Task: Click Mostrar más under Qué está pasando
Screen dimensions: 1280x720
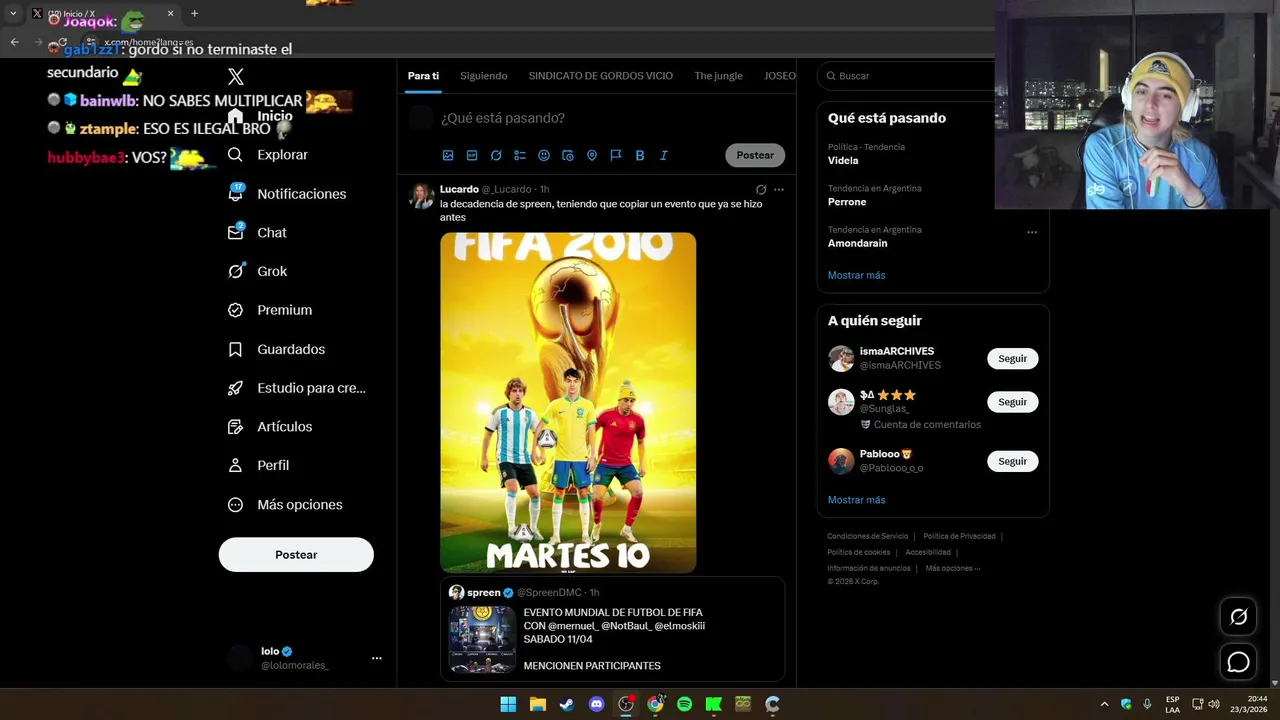Action: (x=857, y=275)
